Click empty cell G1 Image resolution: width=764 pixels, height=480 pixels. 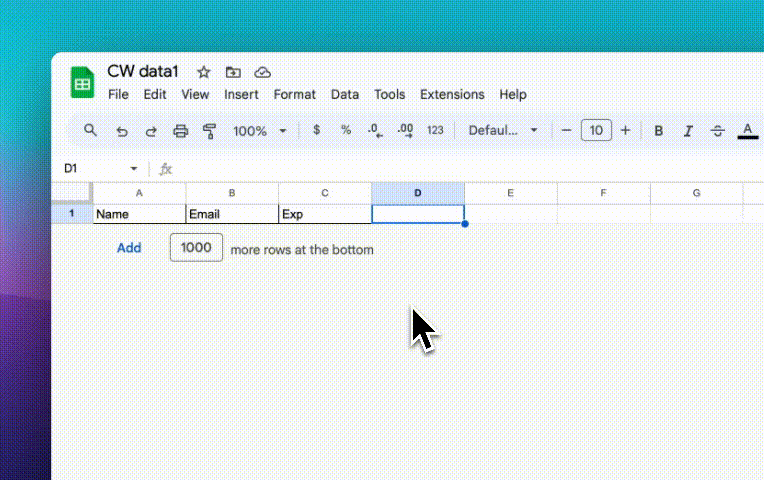click(697, 214)
